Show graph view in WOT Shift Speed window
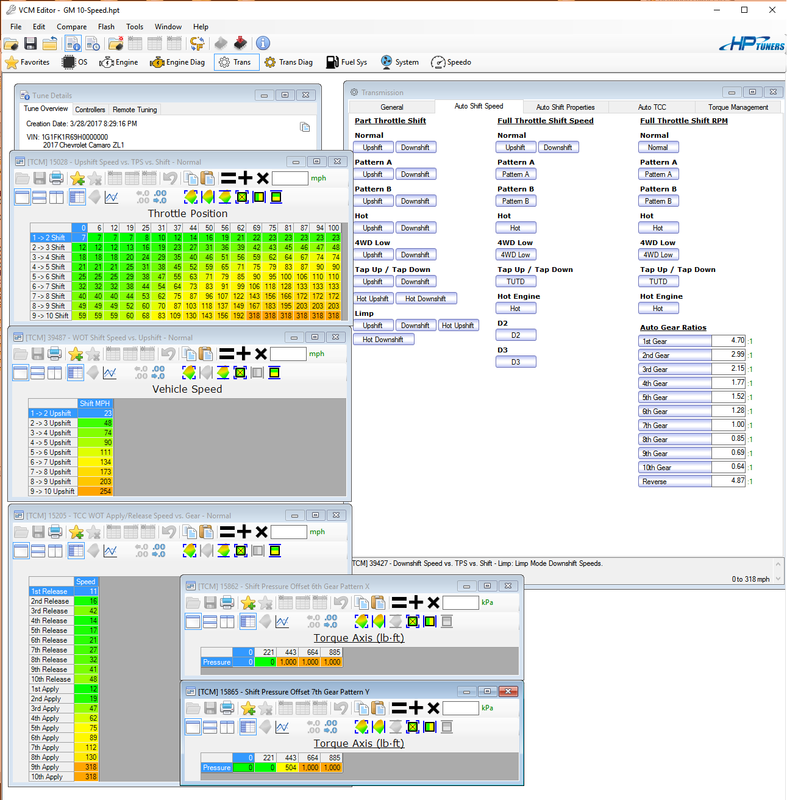The width and height of the screenshot is (787, 800). coord(110,372)
